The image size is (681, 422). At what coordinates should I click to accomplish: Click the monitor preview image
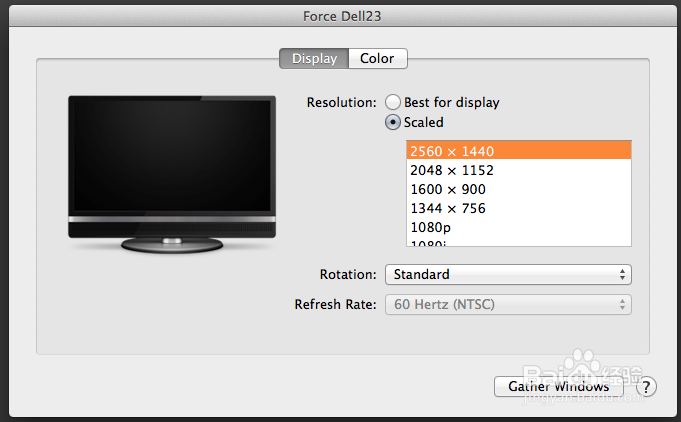172,174
